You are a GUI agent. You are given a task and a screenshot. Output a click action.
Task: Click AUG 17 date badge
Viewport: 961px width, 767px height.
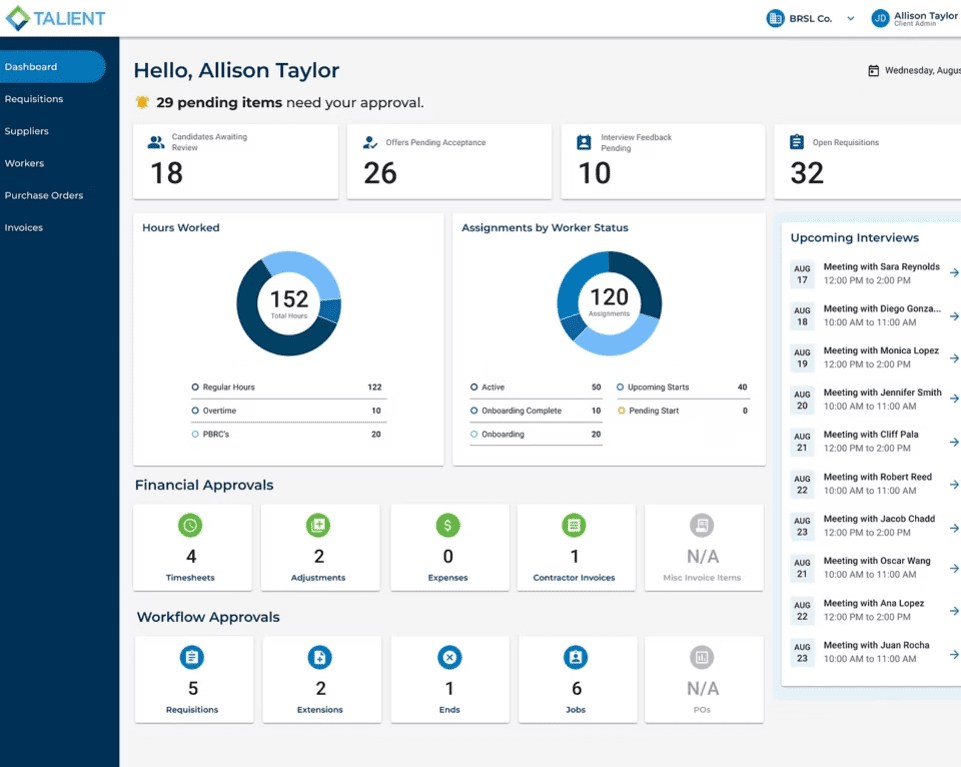[802, 274]
